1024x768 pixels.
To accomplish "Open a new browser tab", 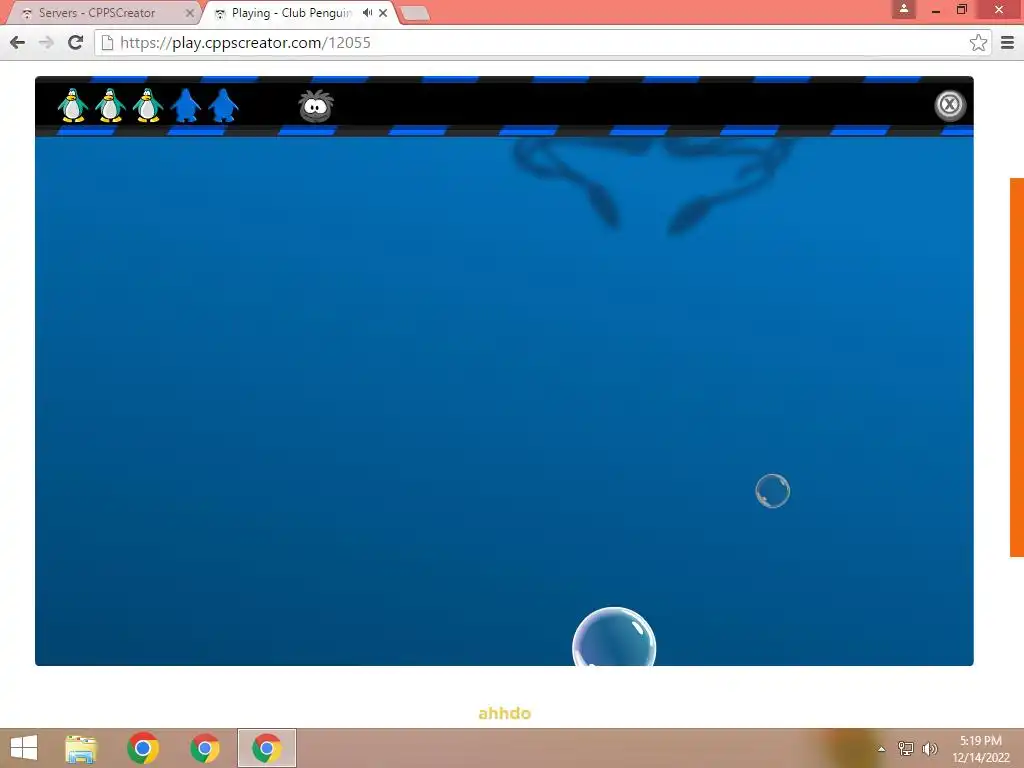I will pyautogui.click(x=414, y=13).
